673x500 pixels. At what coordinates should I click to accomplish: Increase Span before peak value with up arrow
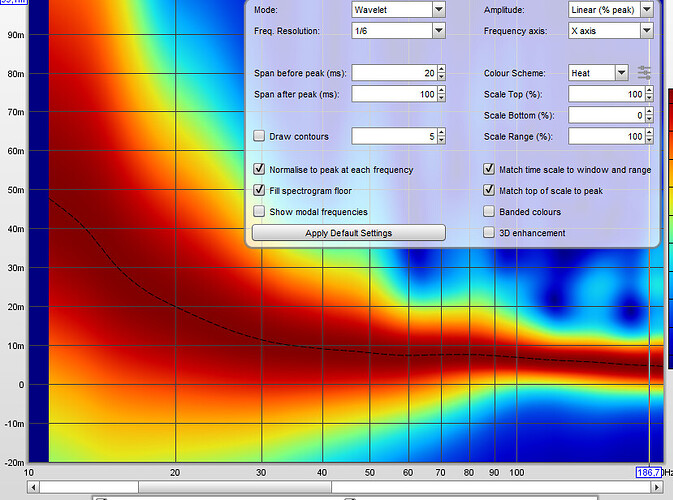click(x=441, y=69)
